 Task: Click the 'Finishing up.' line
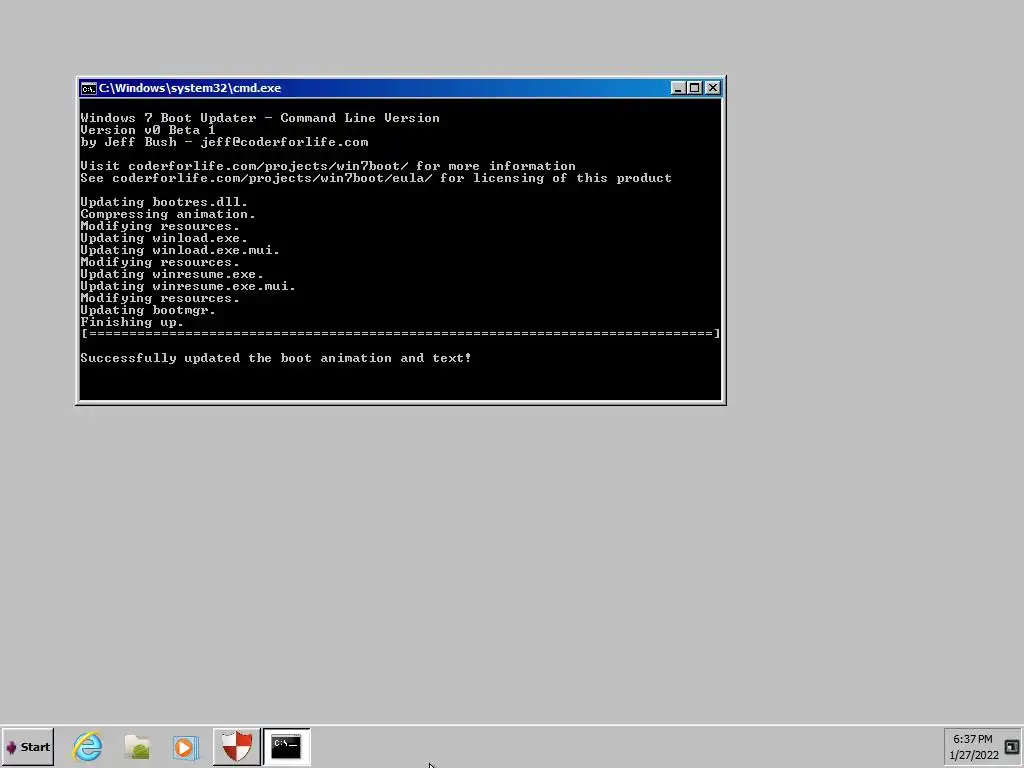pos(132,322)
